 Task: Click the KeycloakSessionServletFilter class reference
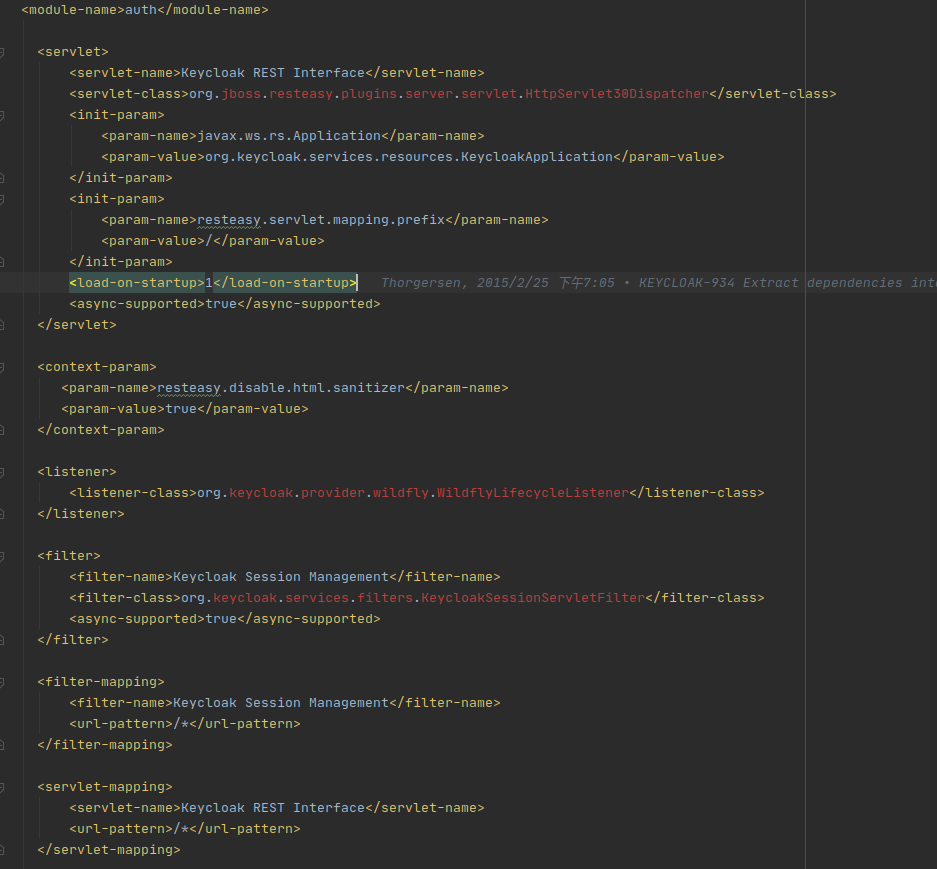[533, 598]
